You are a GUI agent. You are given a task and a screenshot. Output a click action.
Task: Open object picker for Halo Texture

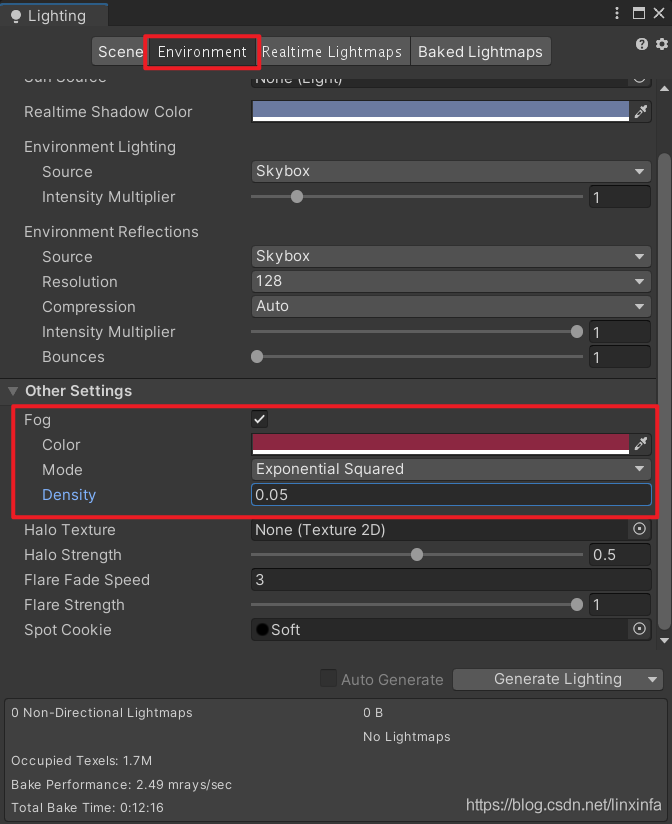(x=639, y=529)
